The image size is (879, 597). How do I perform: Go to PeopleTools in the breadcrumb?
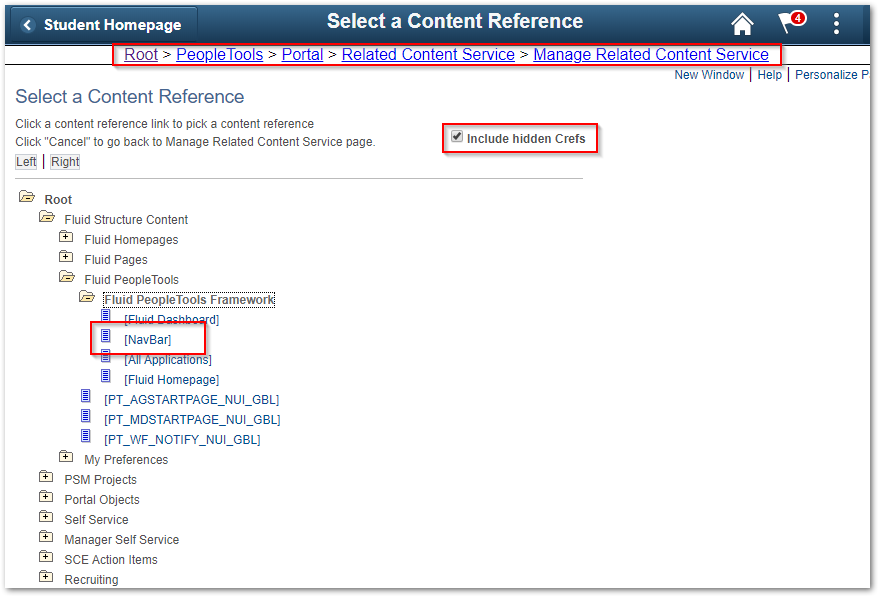219,55
